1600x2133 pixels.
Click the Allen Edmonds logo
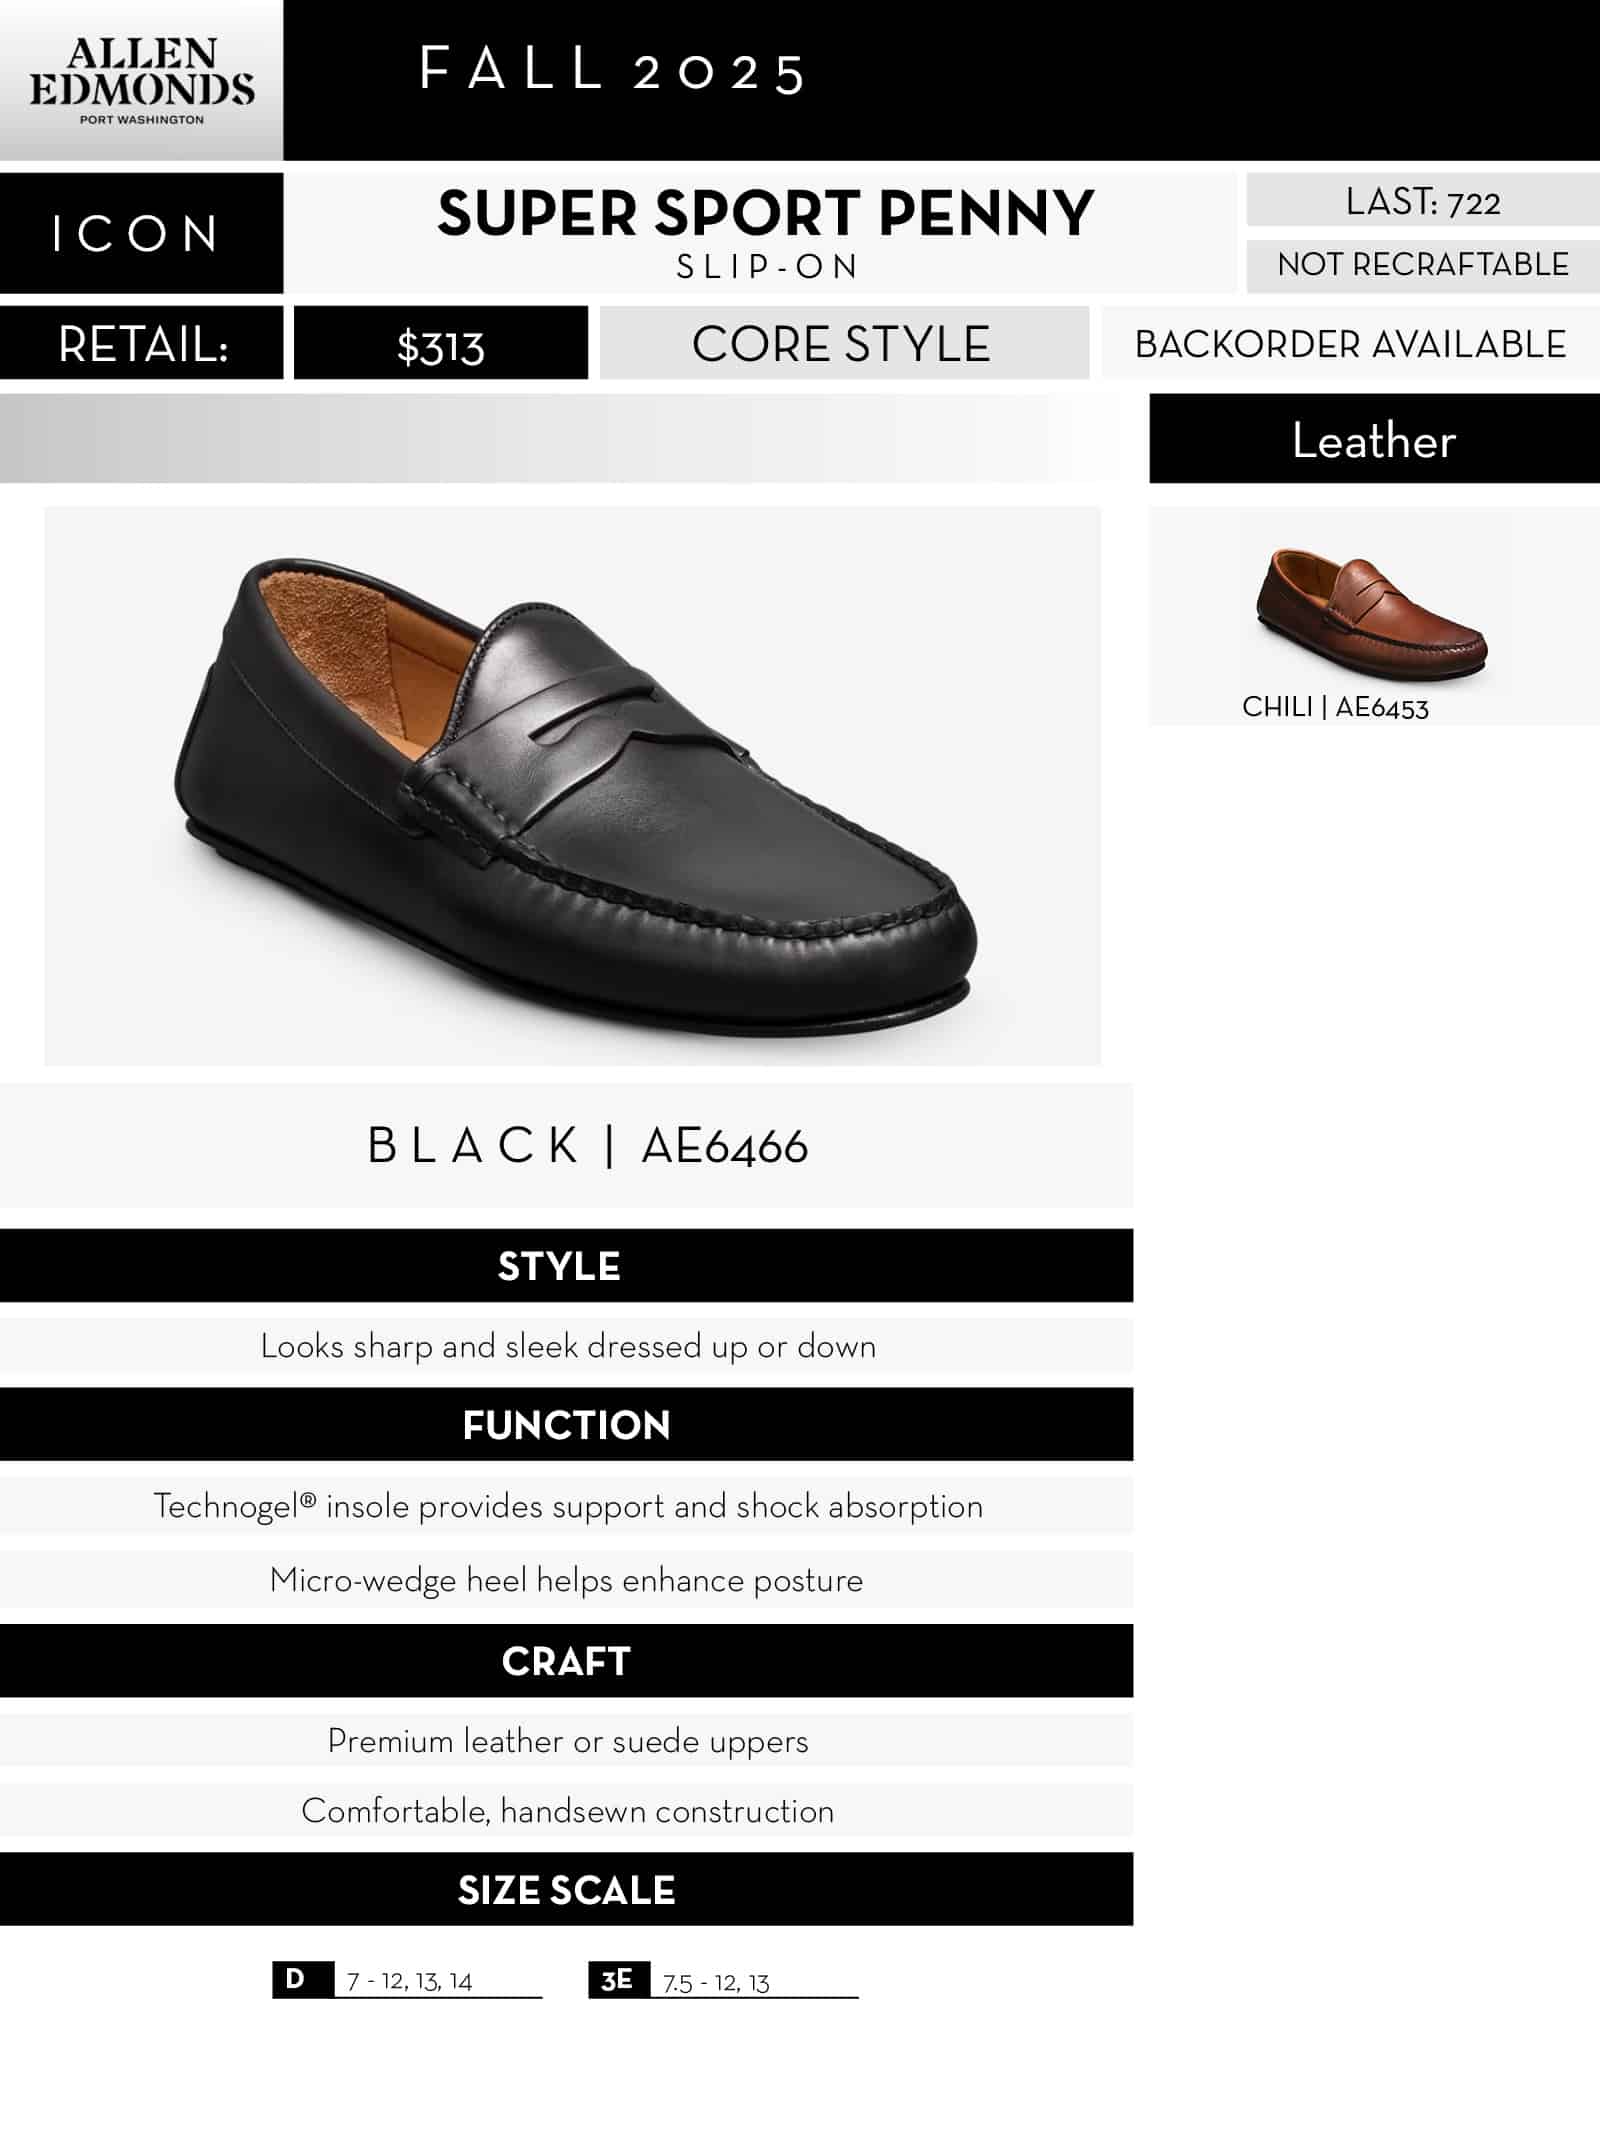pos(141,81)
